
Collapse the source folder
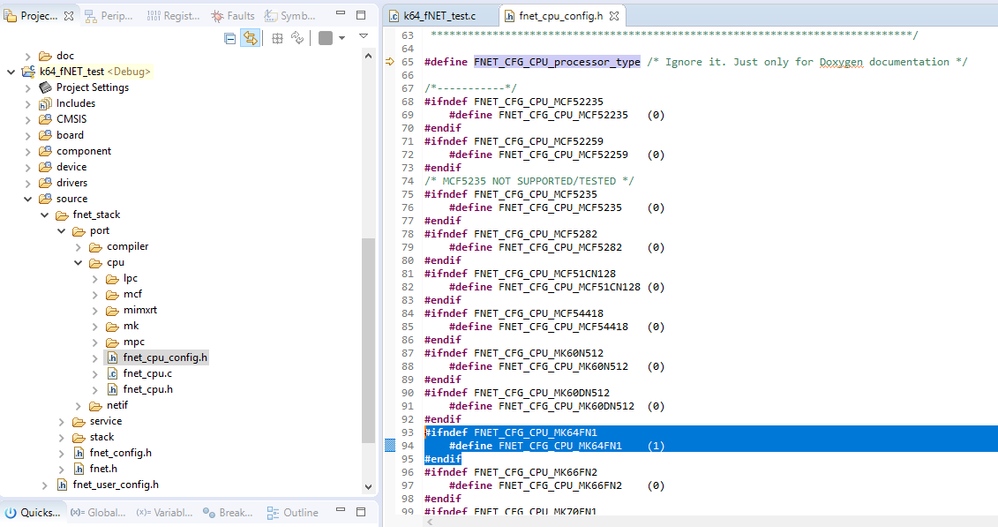27,199
